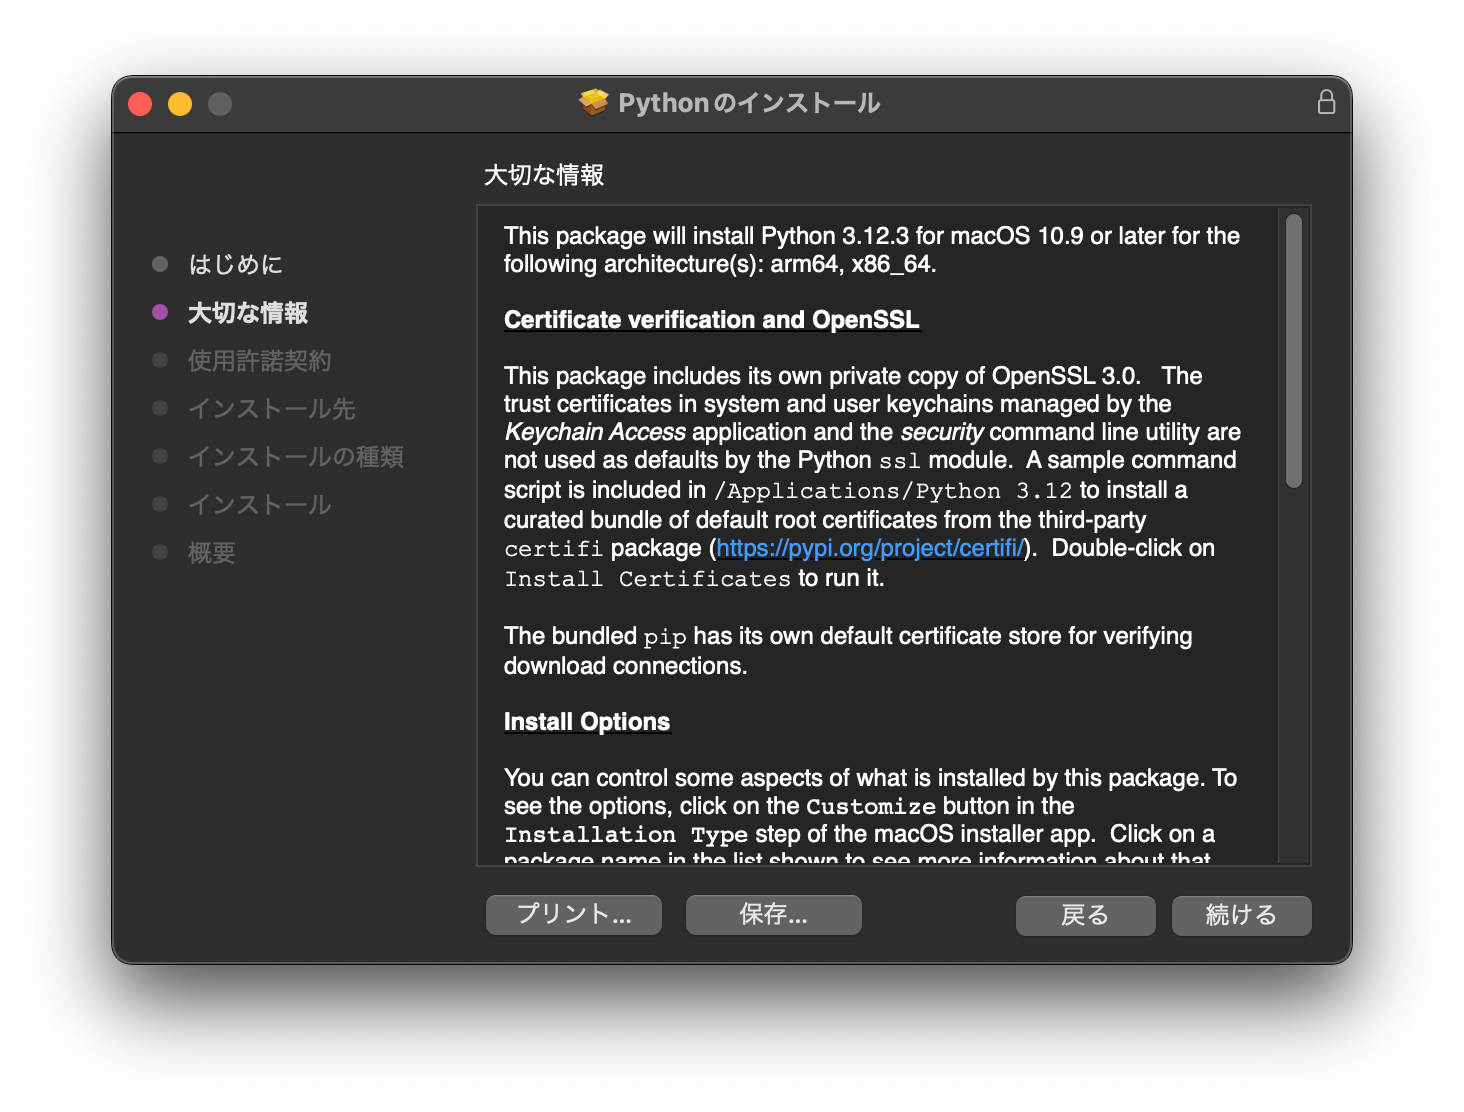Screen dimensions: 1464x1112
Task: Click the インストールの種類 step dot
Action: click(x=160, y=456)
